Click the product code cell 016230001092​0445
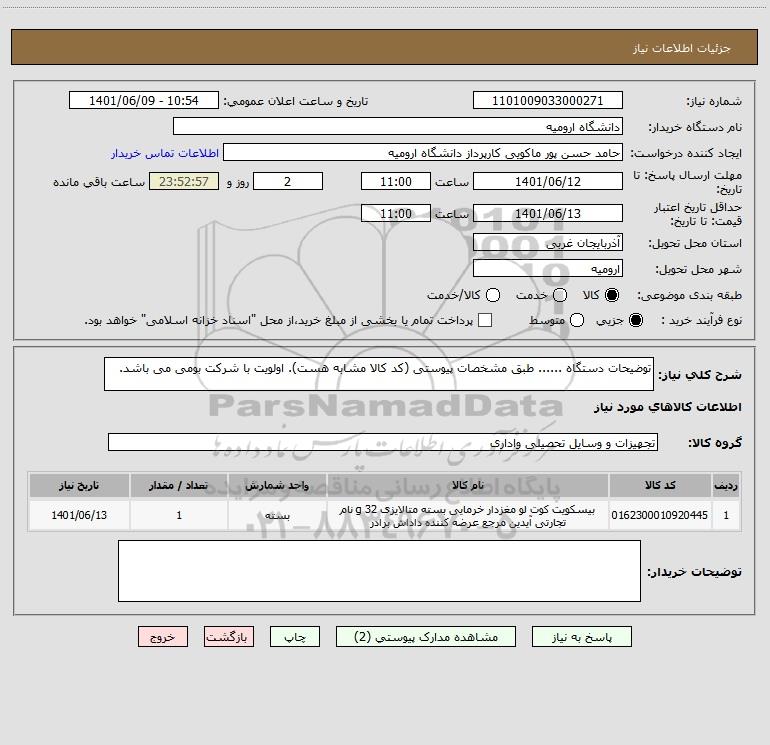 point(660,515)
